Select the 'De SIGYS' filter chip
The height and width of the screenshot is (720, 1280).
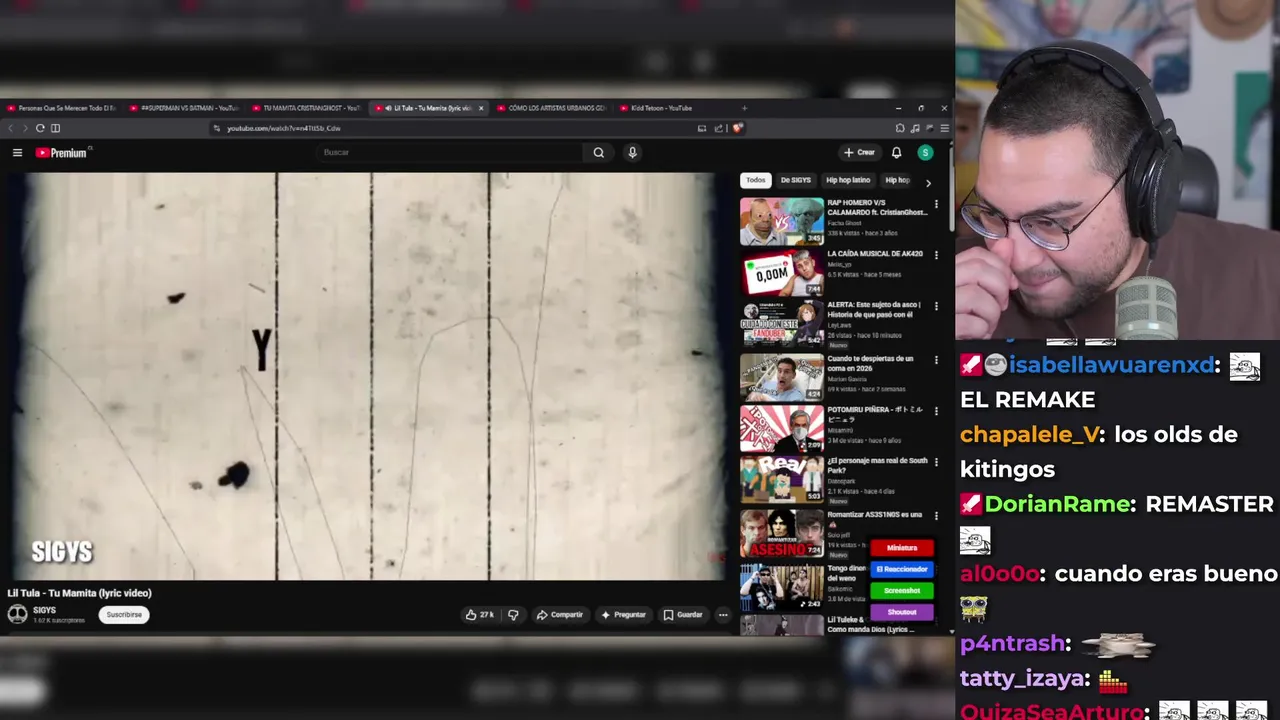point(795,180)
